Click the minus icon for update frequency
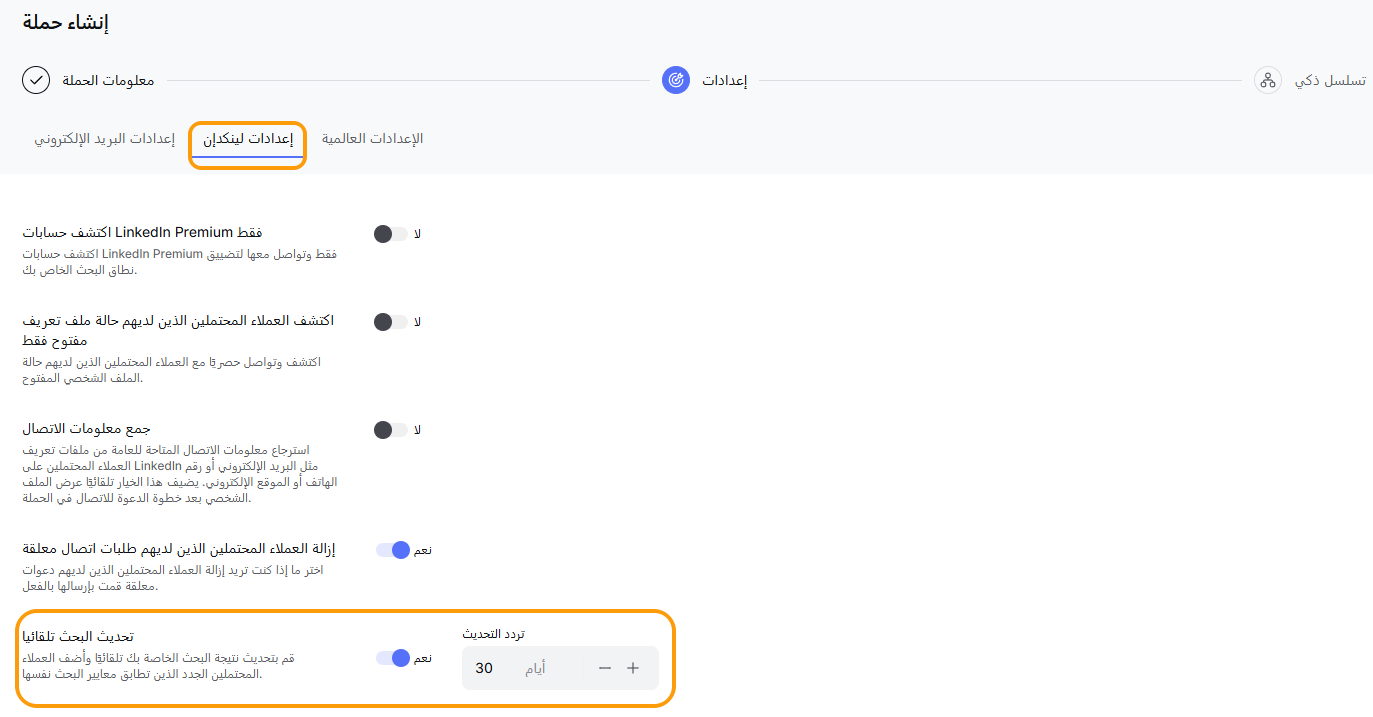This screenshot has height=717, width=1373. [x=604, y=668]
